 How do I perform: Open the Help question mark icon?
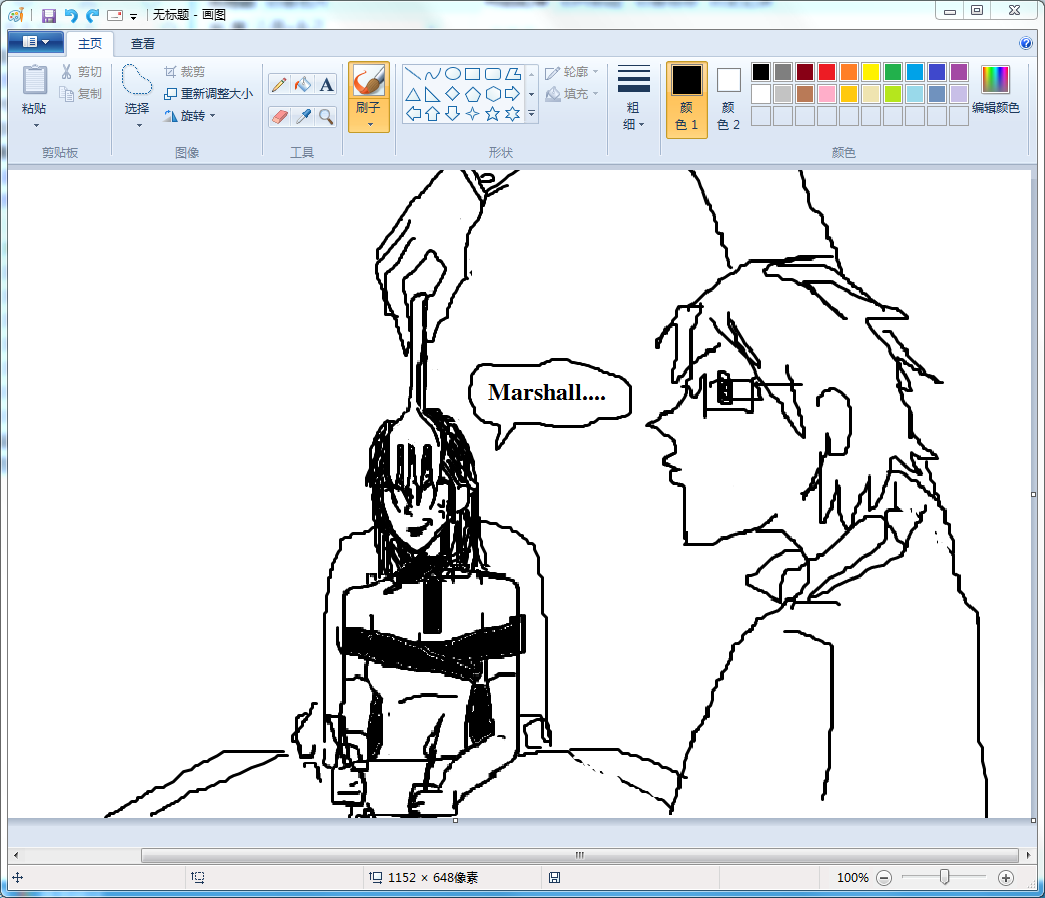[1025, 44]
